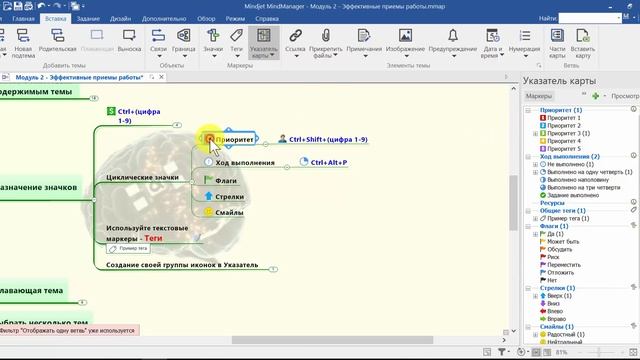Click the Просмотр button in Map Index panel
This screenshot has width=640, height=360.
[625, 96]
